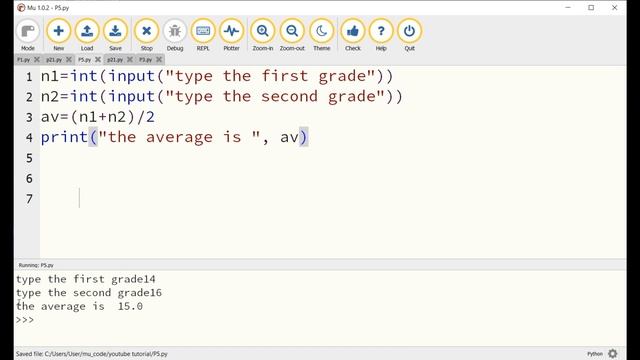Screen dimensions: 640x360
Task: Close the P5.py tab
Action: pos(98,60)
